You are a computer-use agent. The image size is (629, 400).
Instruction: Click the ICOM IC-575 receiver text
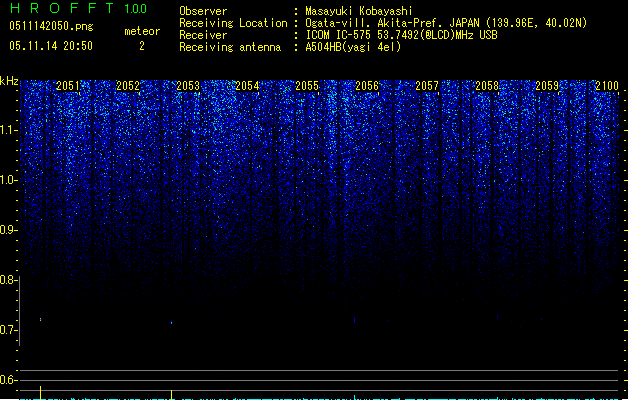tap(401, 35)
